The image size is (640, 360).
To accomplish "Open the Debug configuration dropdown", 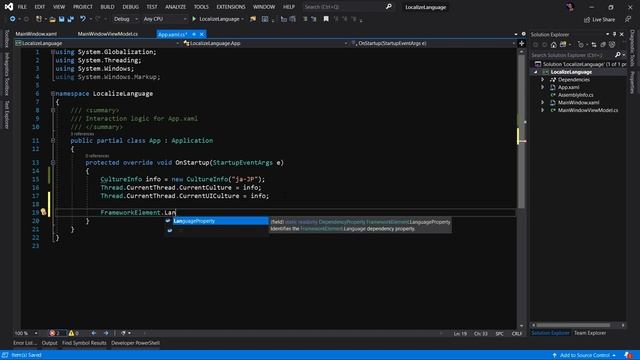I will tap(125, 19).
